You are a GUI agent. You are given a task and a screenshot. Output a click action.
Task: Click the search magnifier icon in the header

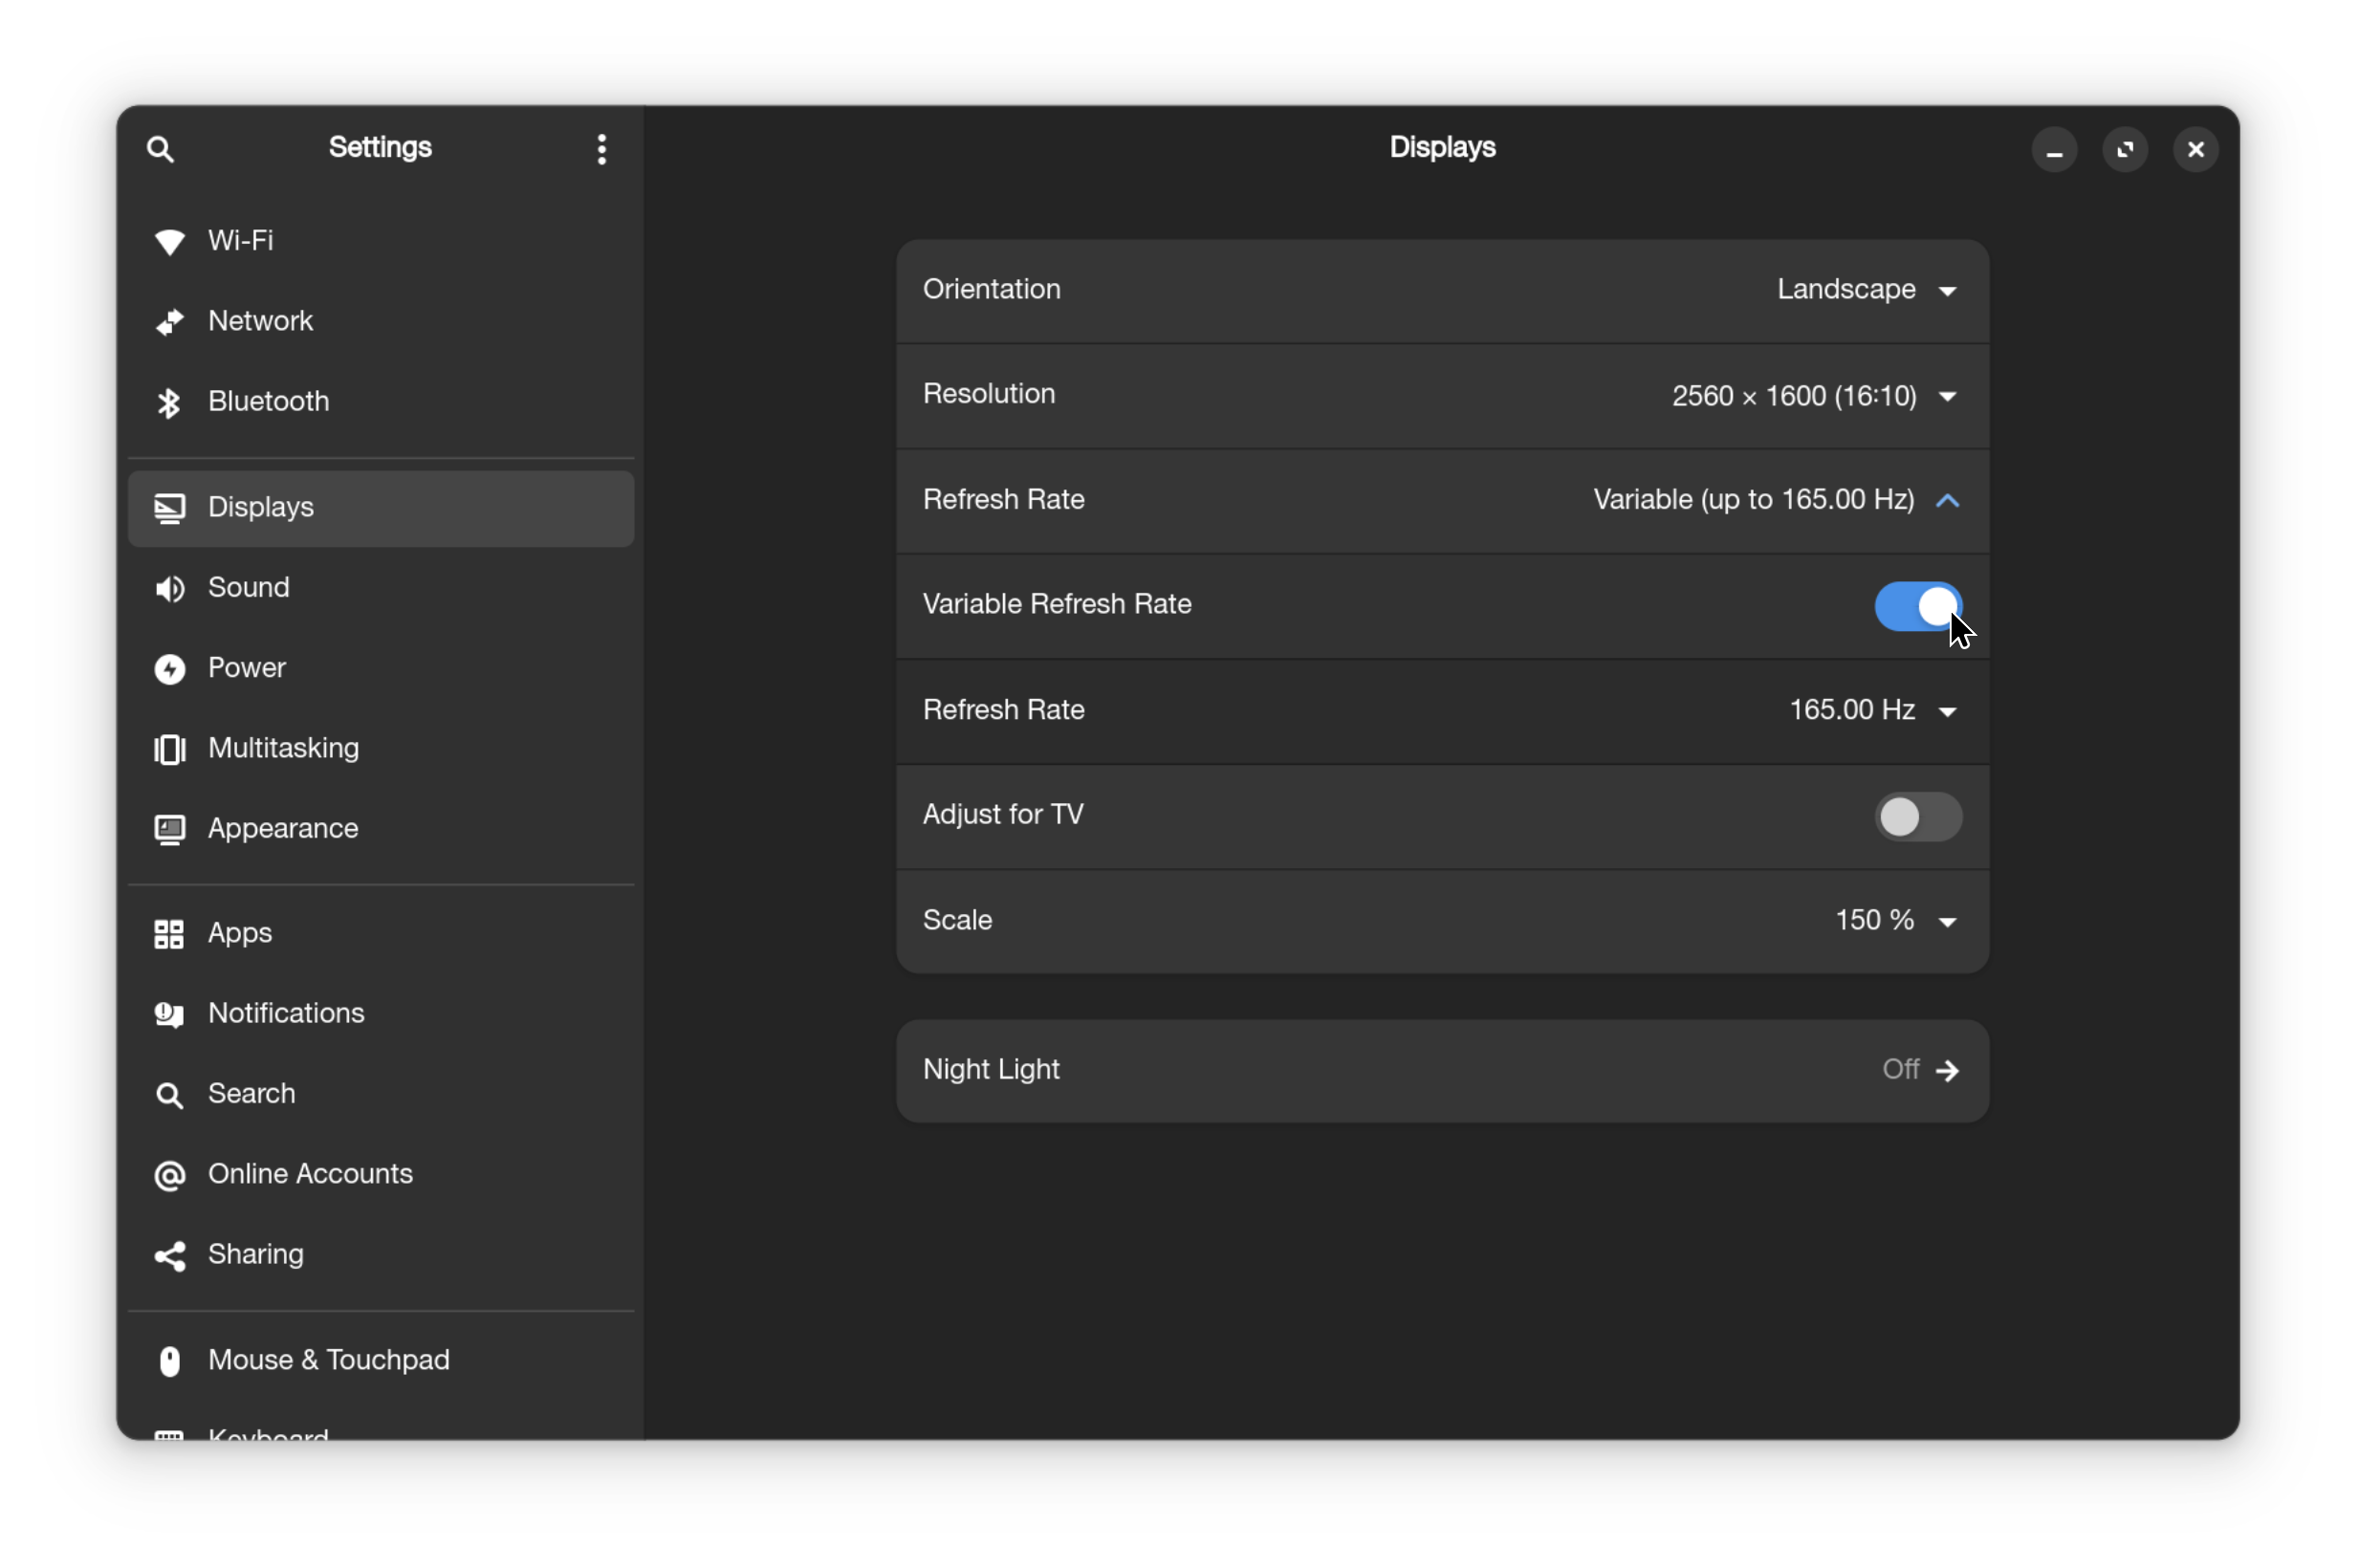(x=160, y=149)
